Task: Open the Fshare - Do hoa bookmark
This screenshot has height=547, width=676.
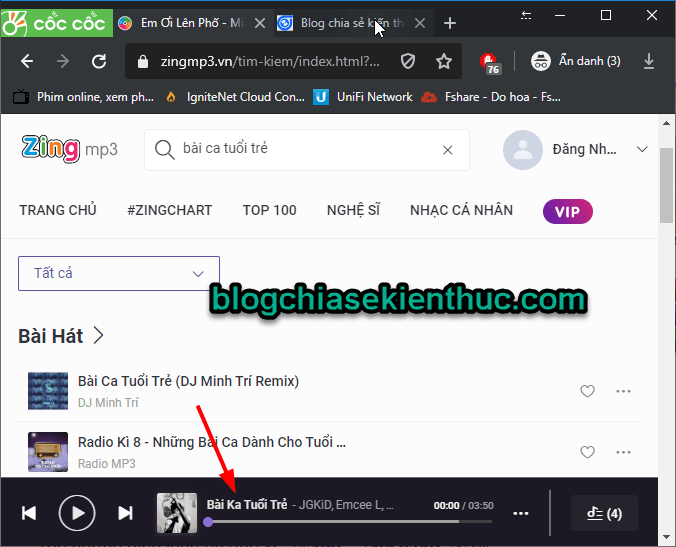Action: (491, 97)
